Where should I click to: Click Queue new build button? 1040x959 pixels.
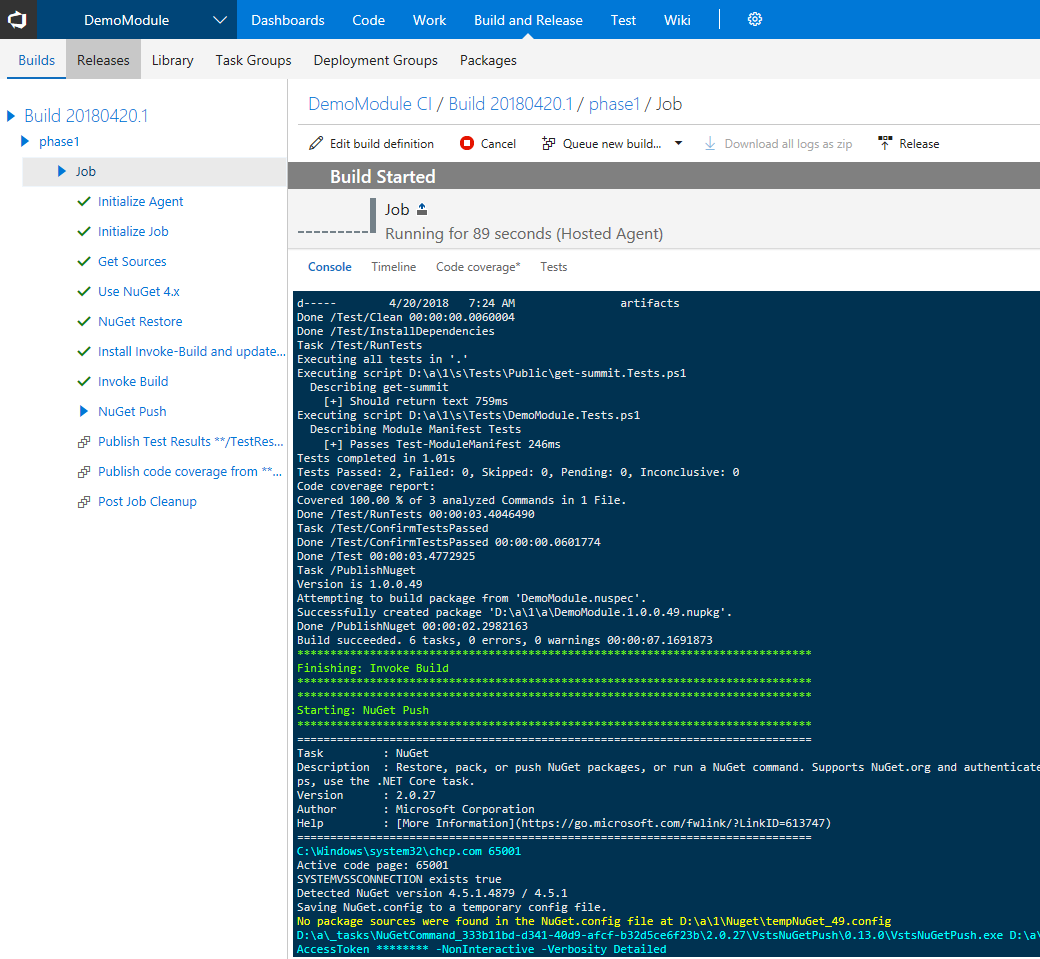point(602,143)
